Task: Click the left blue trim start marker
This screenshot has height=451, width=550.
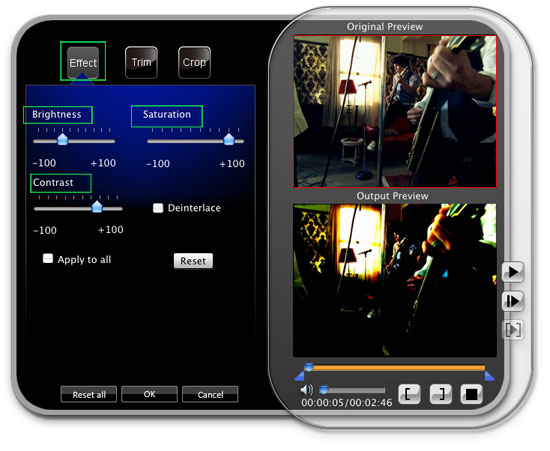Action: 300,376
